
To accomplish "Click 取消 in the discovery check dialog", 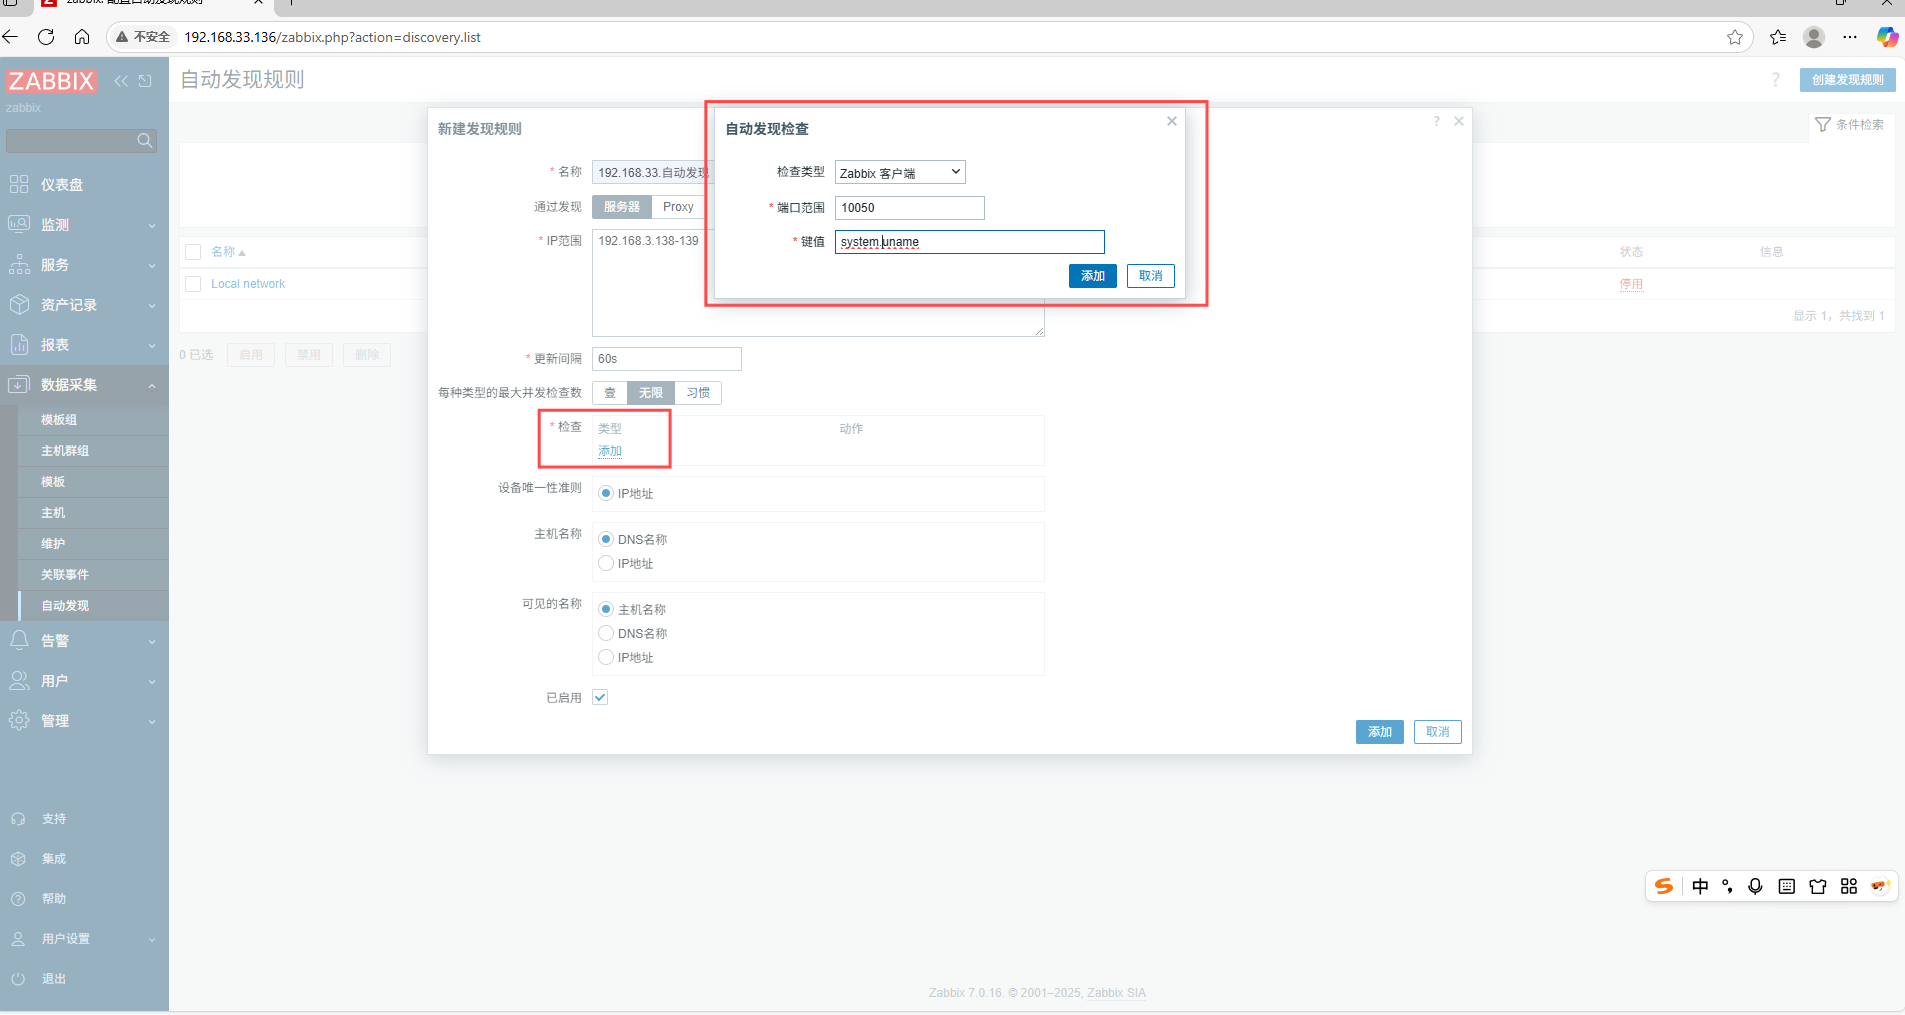I will pyautogui.click(x=1151, y=276).
